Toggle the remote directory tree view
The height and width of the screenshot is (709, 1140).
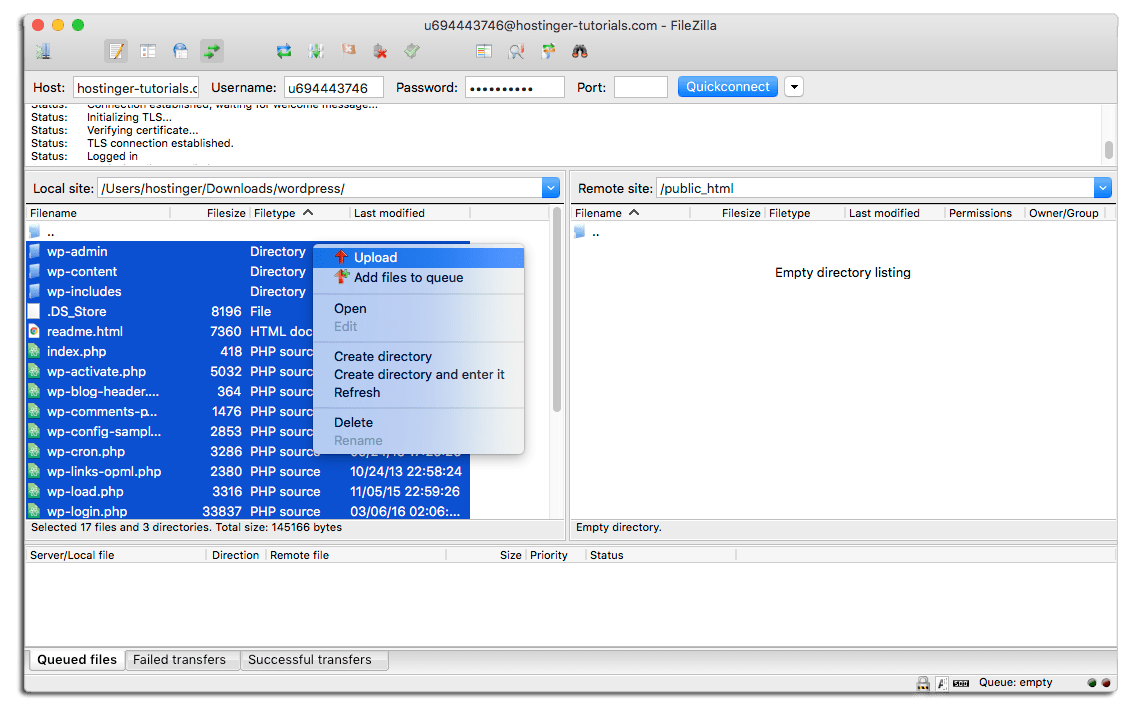click(x=179, y=50)
